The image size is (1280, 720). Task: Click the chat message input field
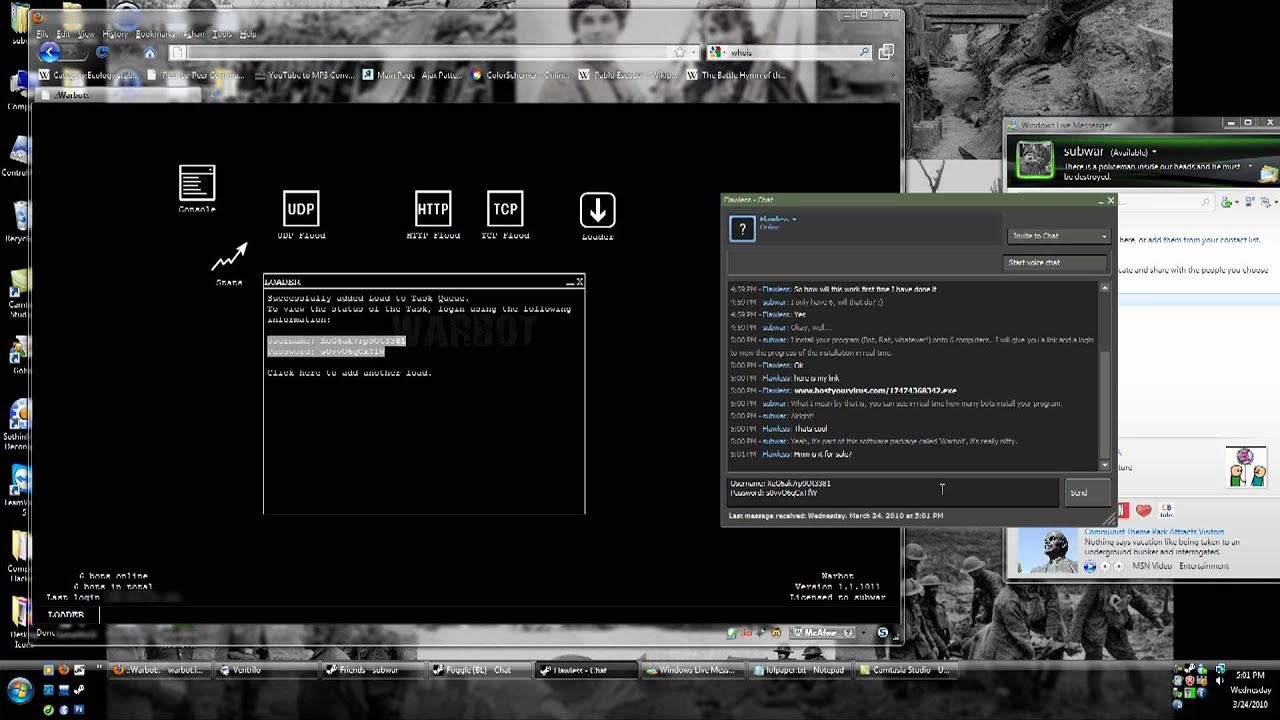pyautogui.click(x=892, y=492)
